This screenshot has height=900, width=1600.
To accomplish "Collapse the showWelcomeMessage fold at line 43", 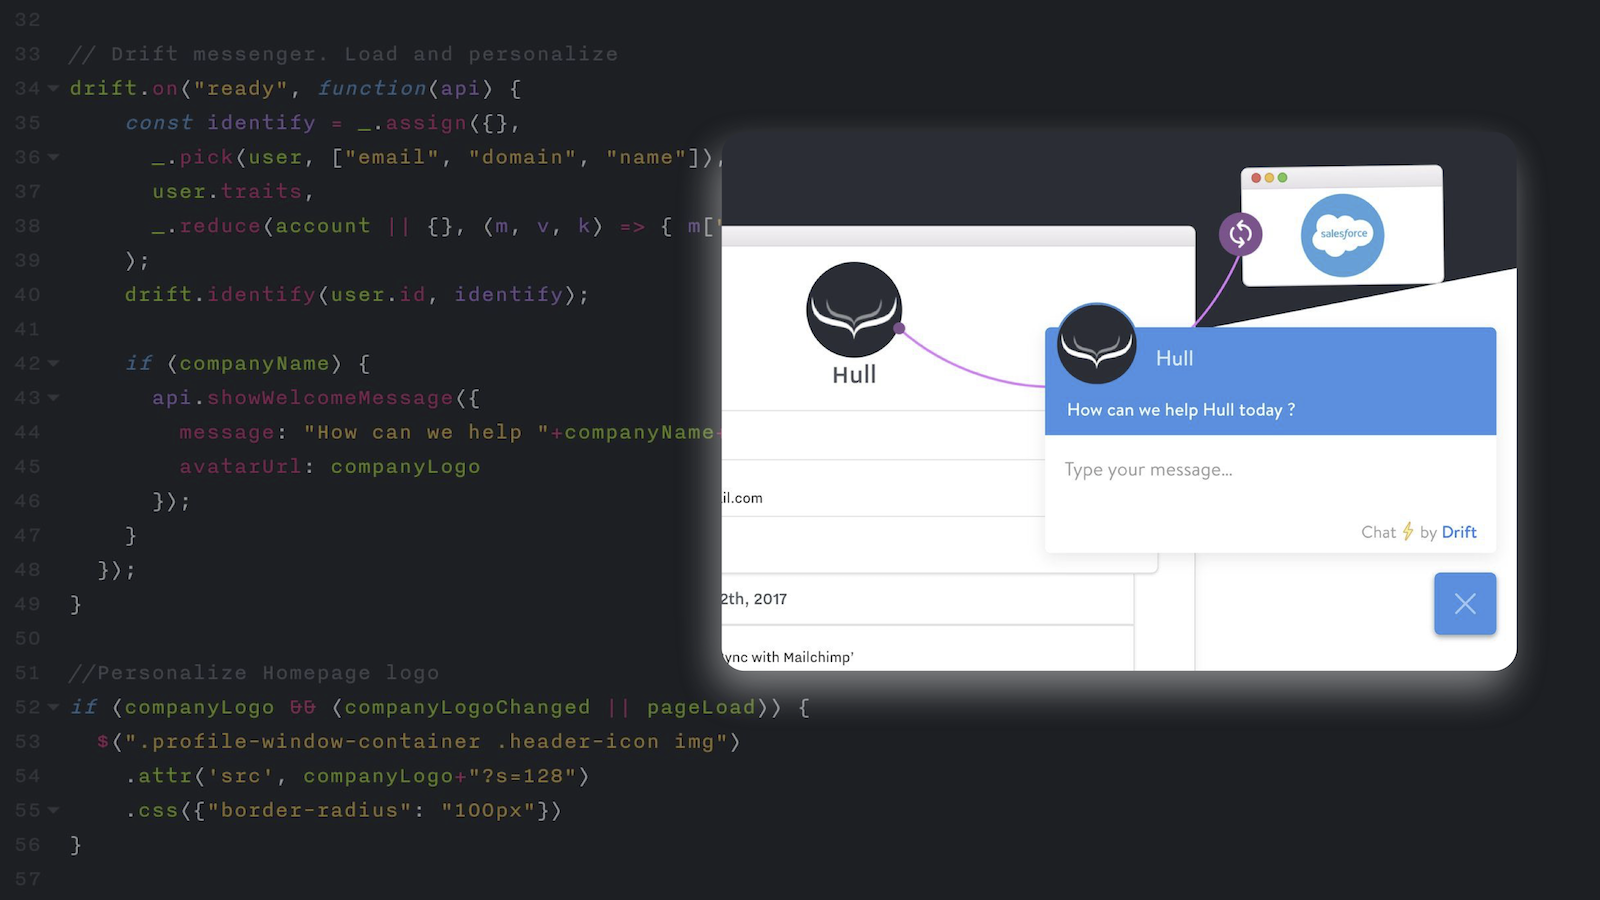I will pyautogui.click(x=53, y=398).
